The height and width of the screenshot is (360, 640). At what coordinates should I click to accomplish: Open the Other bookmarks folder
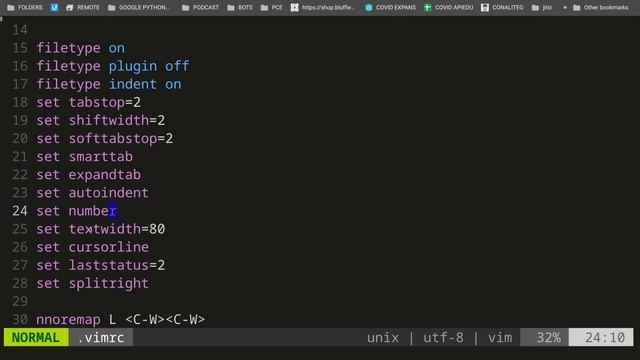pyautogui.click(x=601, y=7)
